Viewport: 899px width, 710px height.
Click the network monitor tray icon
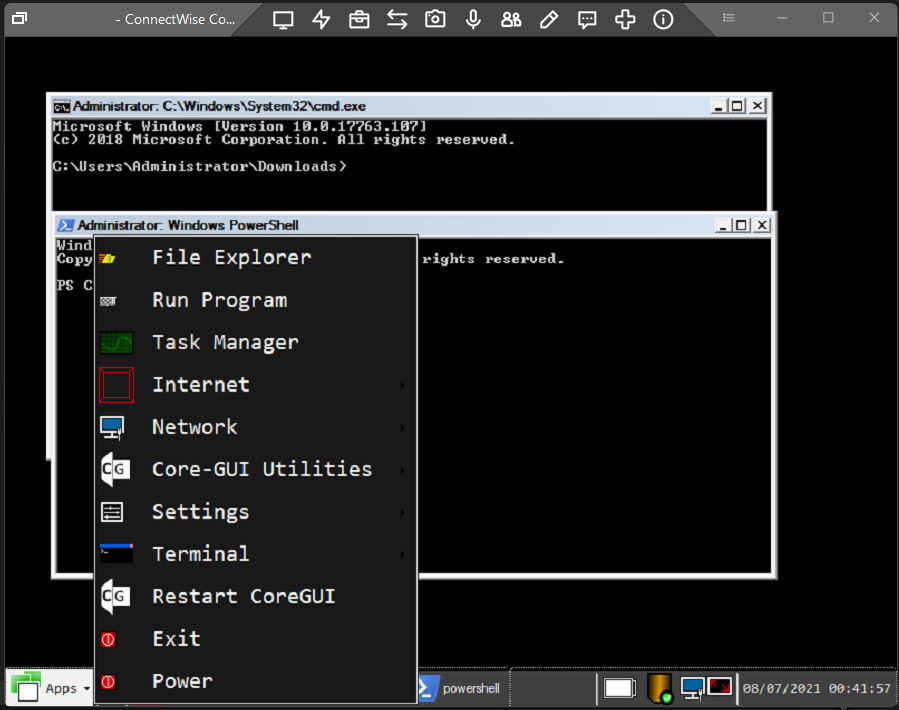pyautogui.click(x=692, y=687)
